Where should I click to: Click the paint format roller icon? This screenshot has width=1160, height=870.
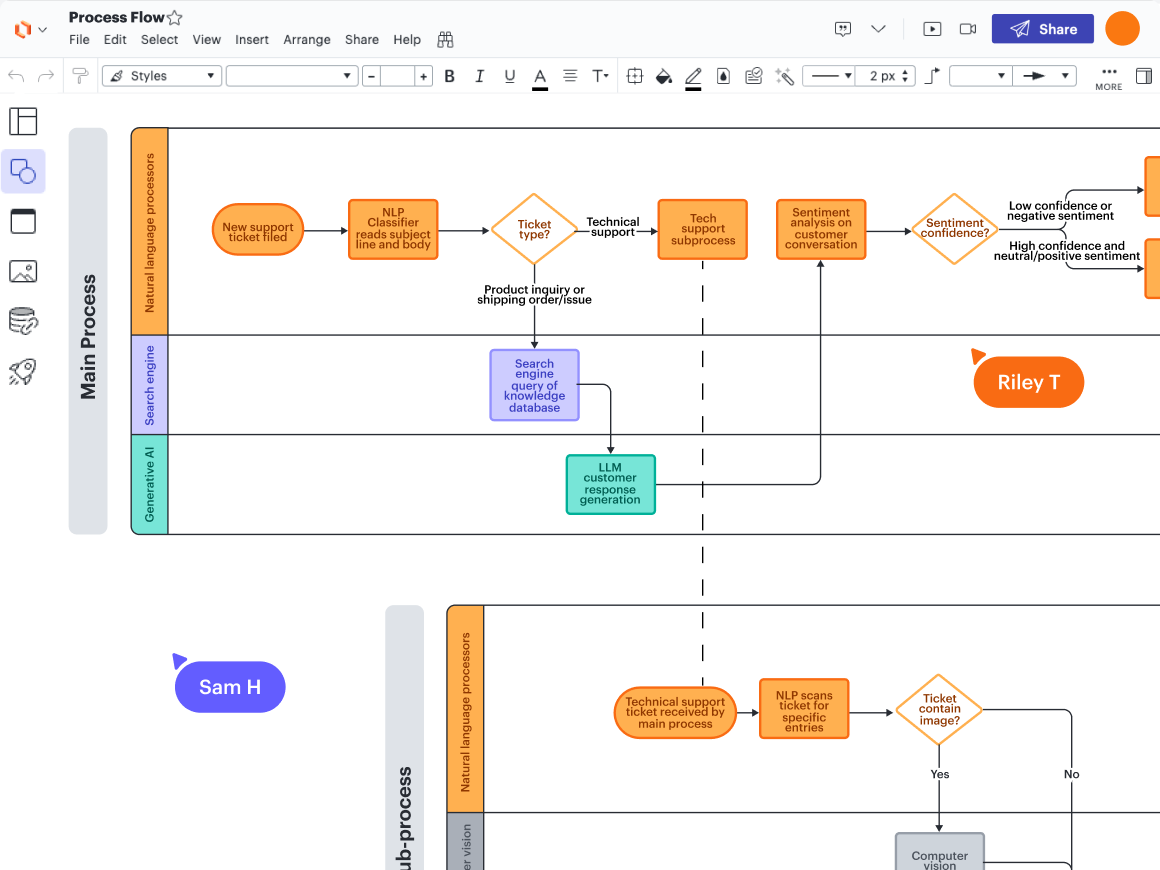(x=80, y=76)
